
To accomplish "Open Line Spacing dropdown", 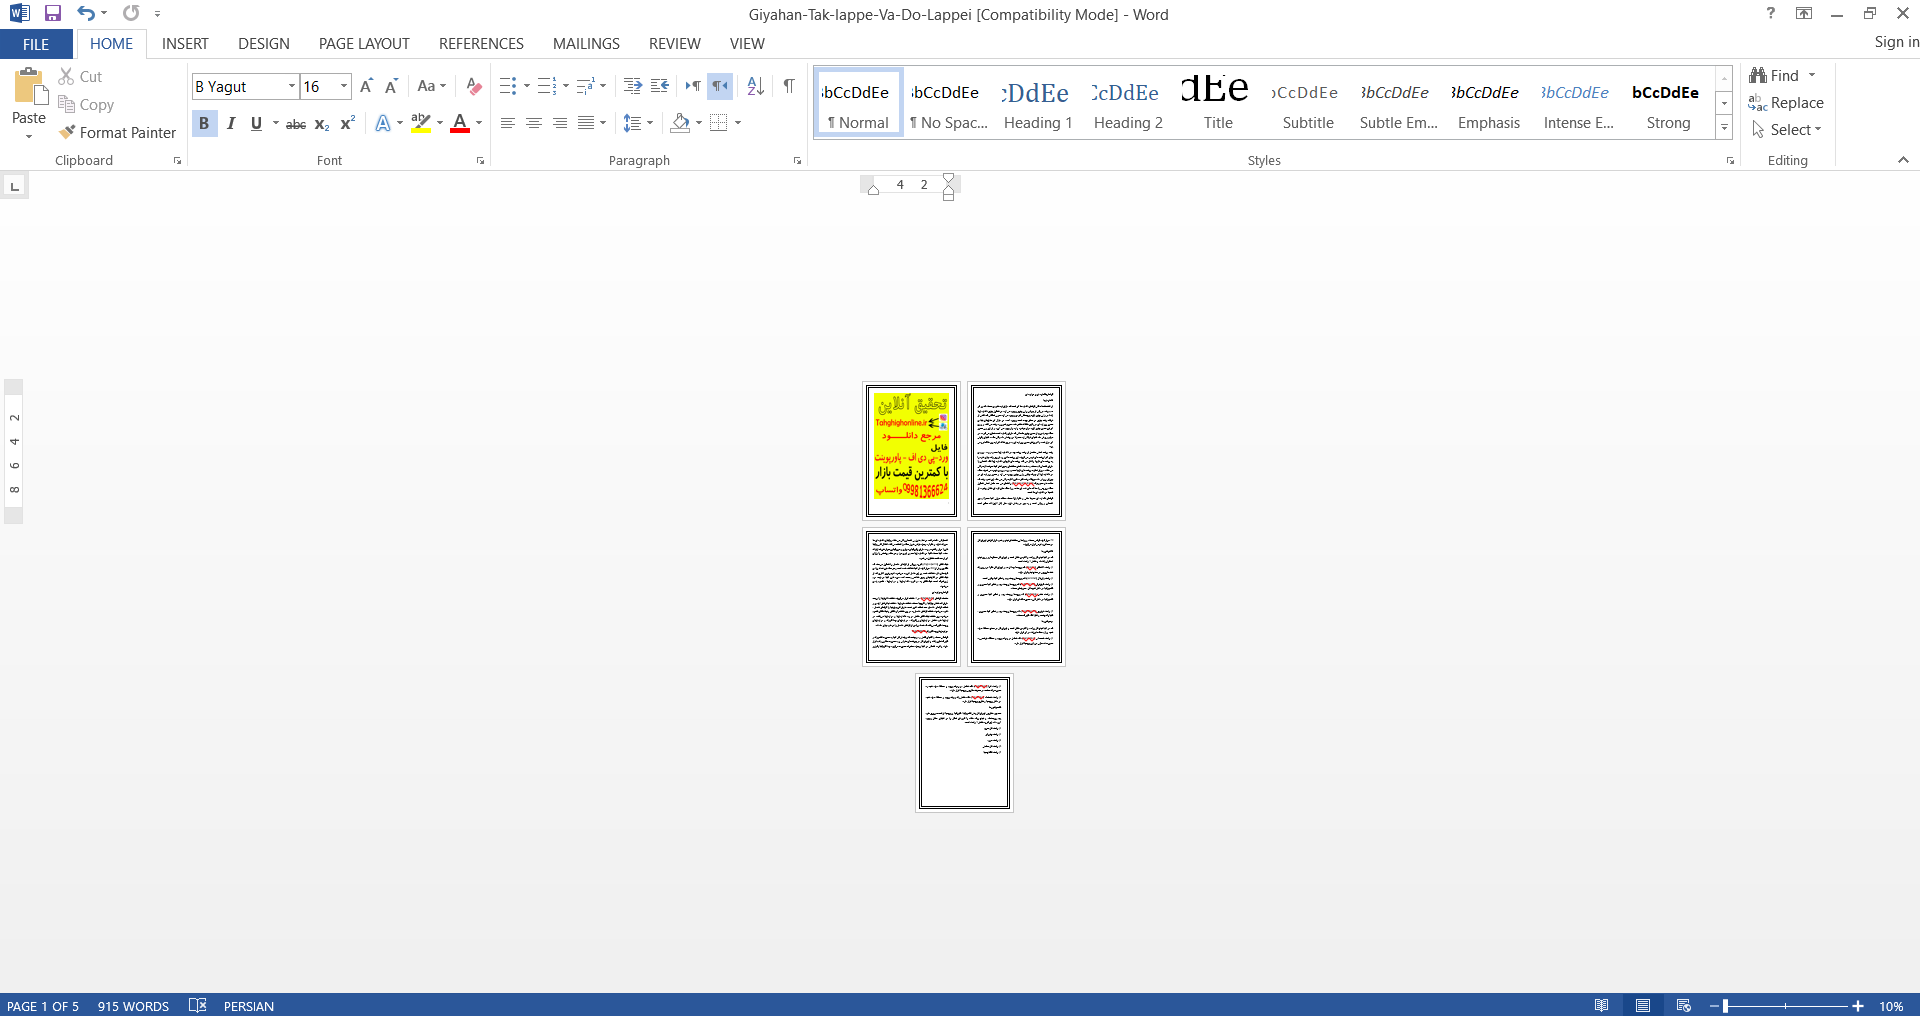I will (x=638, y=123).
